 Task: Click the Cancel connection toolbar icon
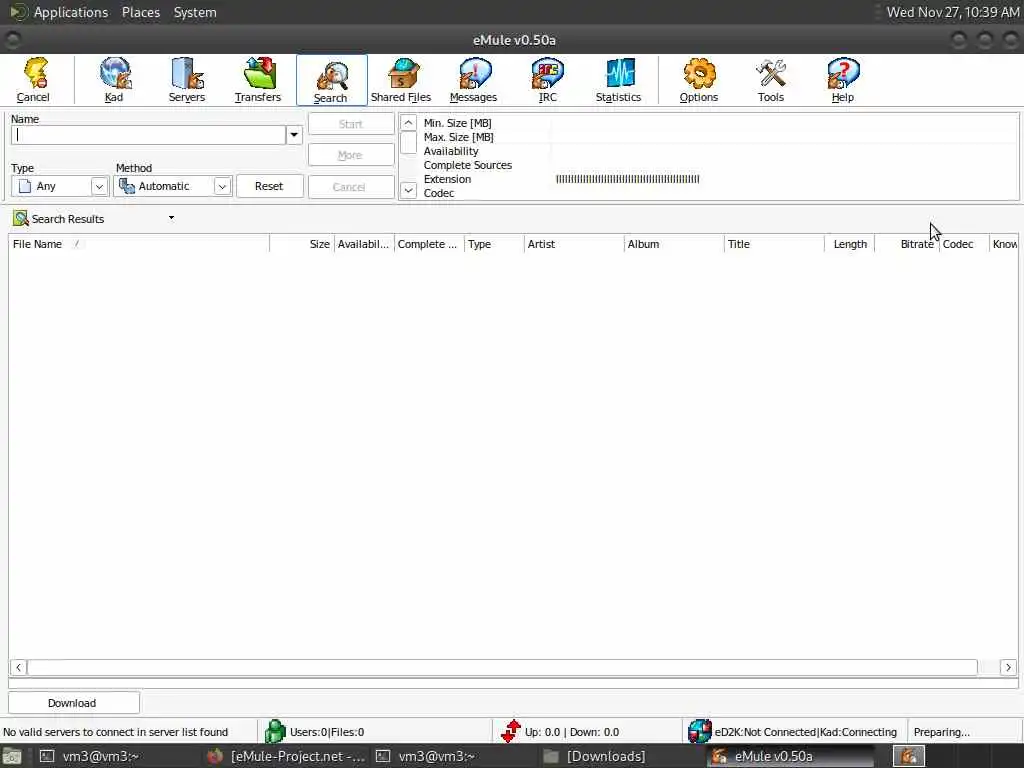click(33, 80)
